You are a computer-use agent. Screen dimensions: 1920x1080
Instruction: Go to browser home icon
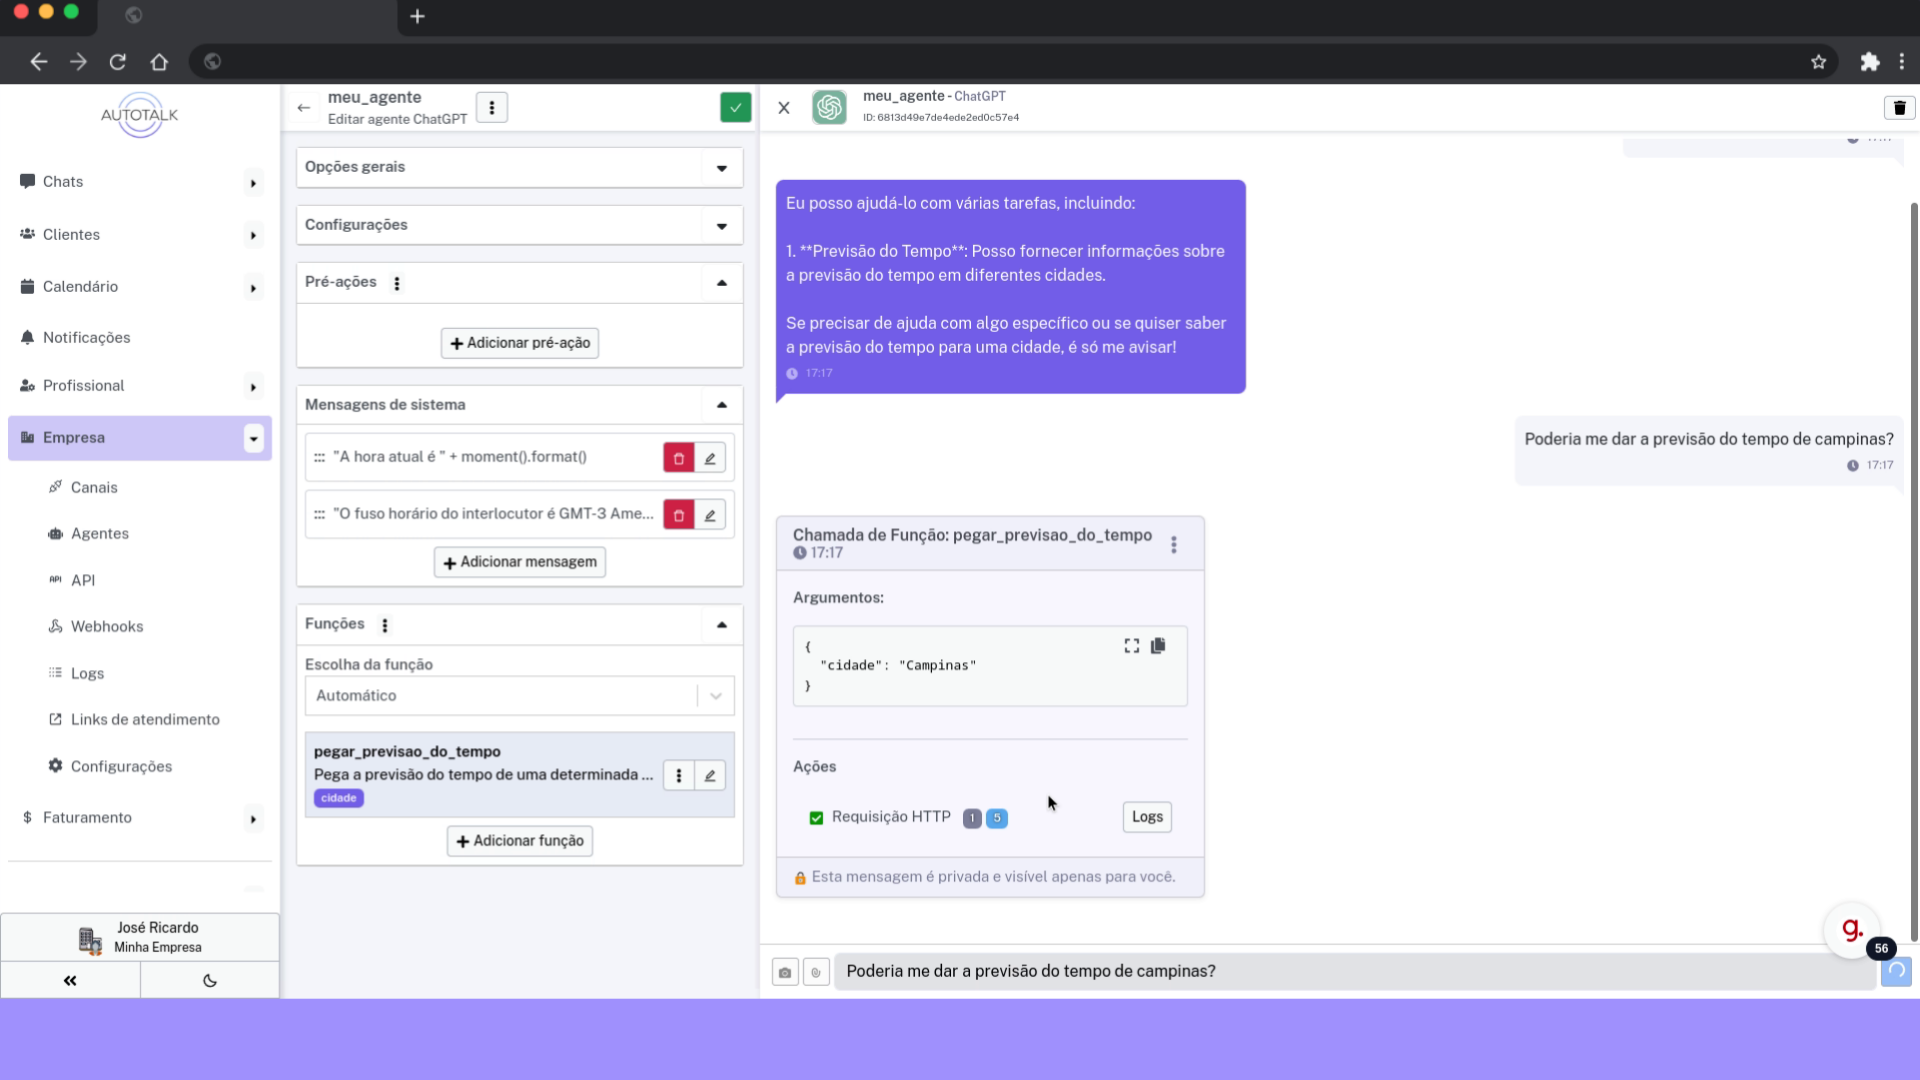159,62
